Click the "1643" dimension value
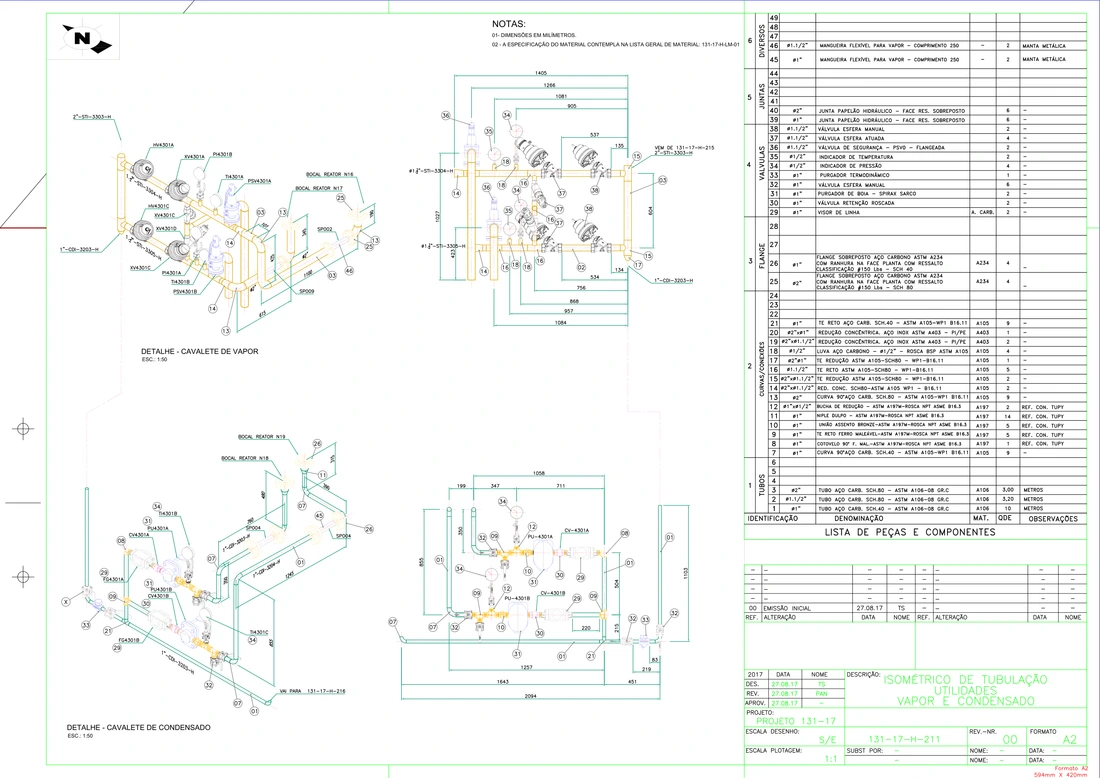Screen dimensions: 1100x778 [x=502, y=682]
